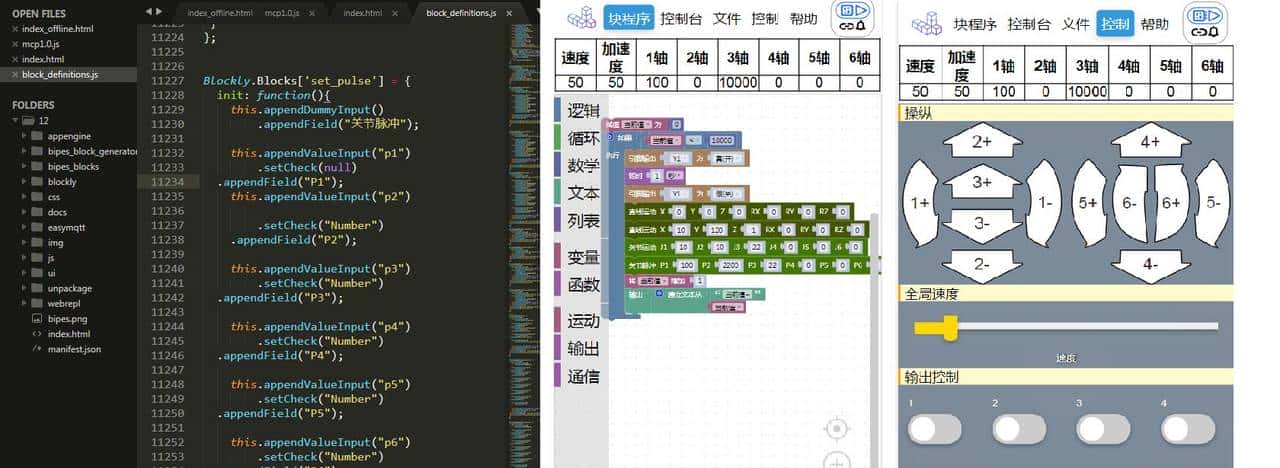1280x468 pixels.
Task: Close mcp1.0.js in Open Files list
Action: coord(14,44)
